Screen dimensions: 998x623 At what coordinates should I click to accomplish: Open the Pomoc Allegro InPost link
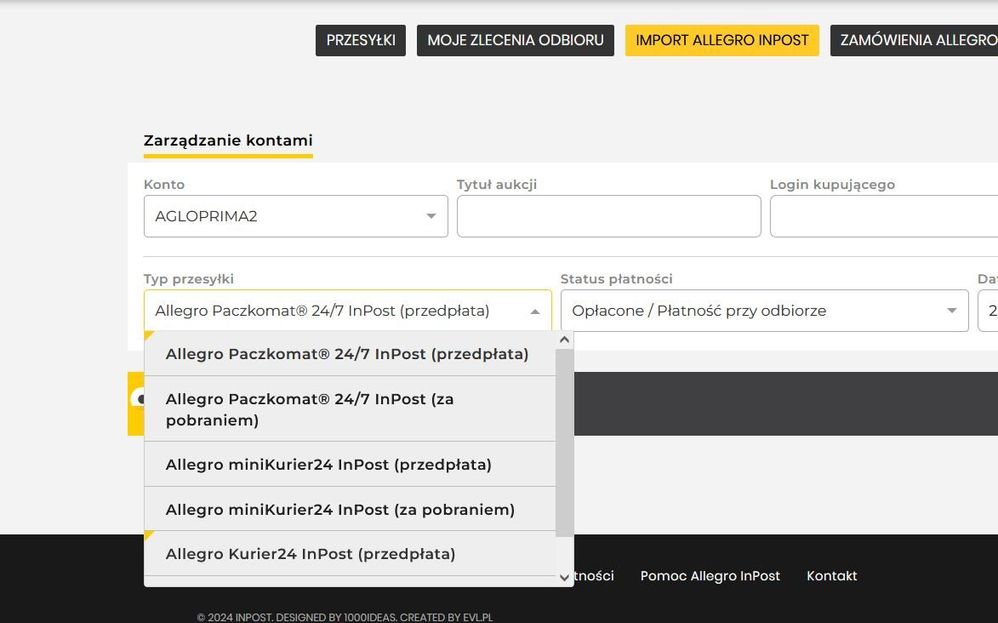point(711,575)
